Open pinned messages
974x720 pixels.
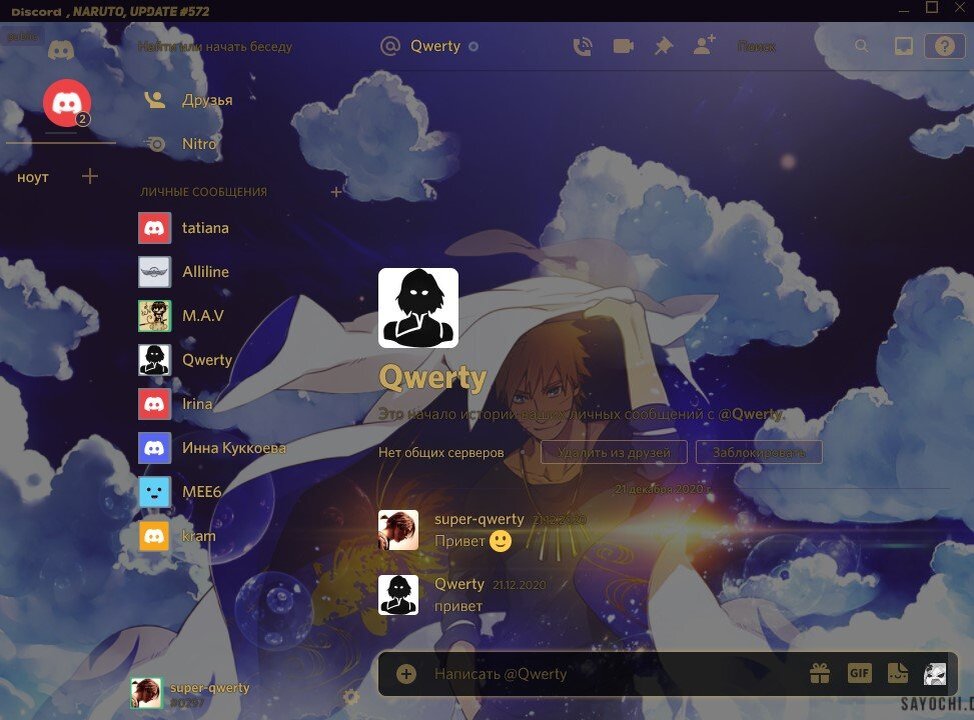point(663,47)
